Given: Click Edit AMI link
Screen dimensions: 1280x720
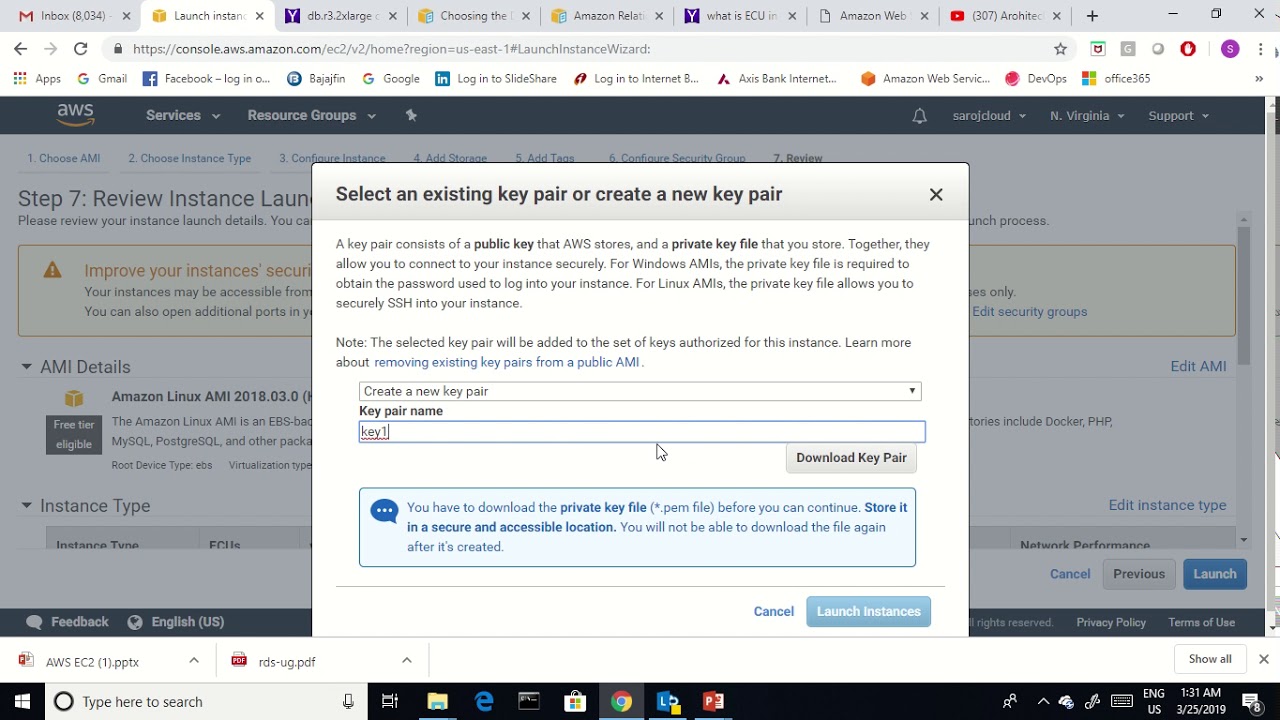Looking at the screenshot, I should pyautogui.click(x=1198, y=366).
